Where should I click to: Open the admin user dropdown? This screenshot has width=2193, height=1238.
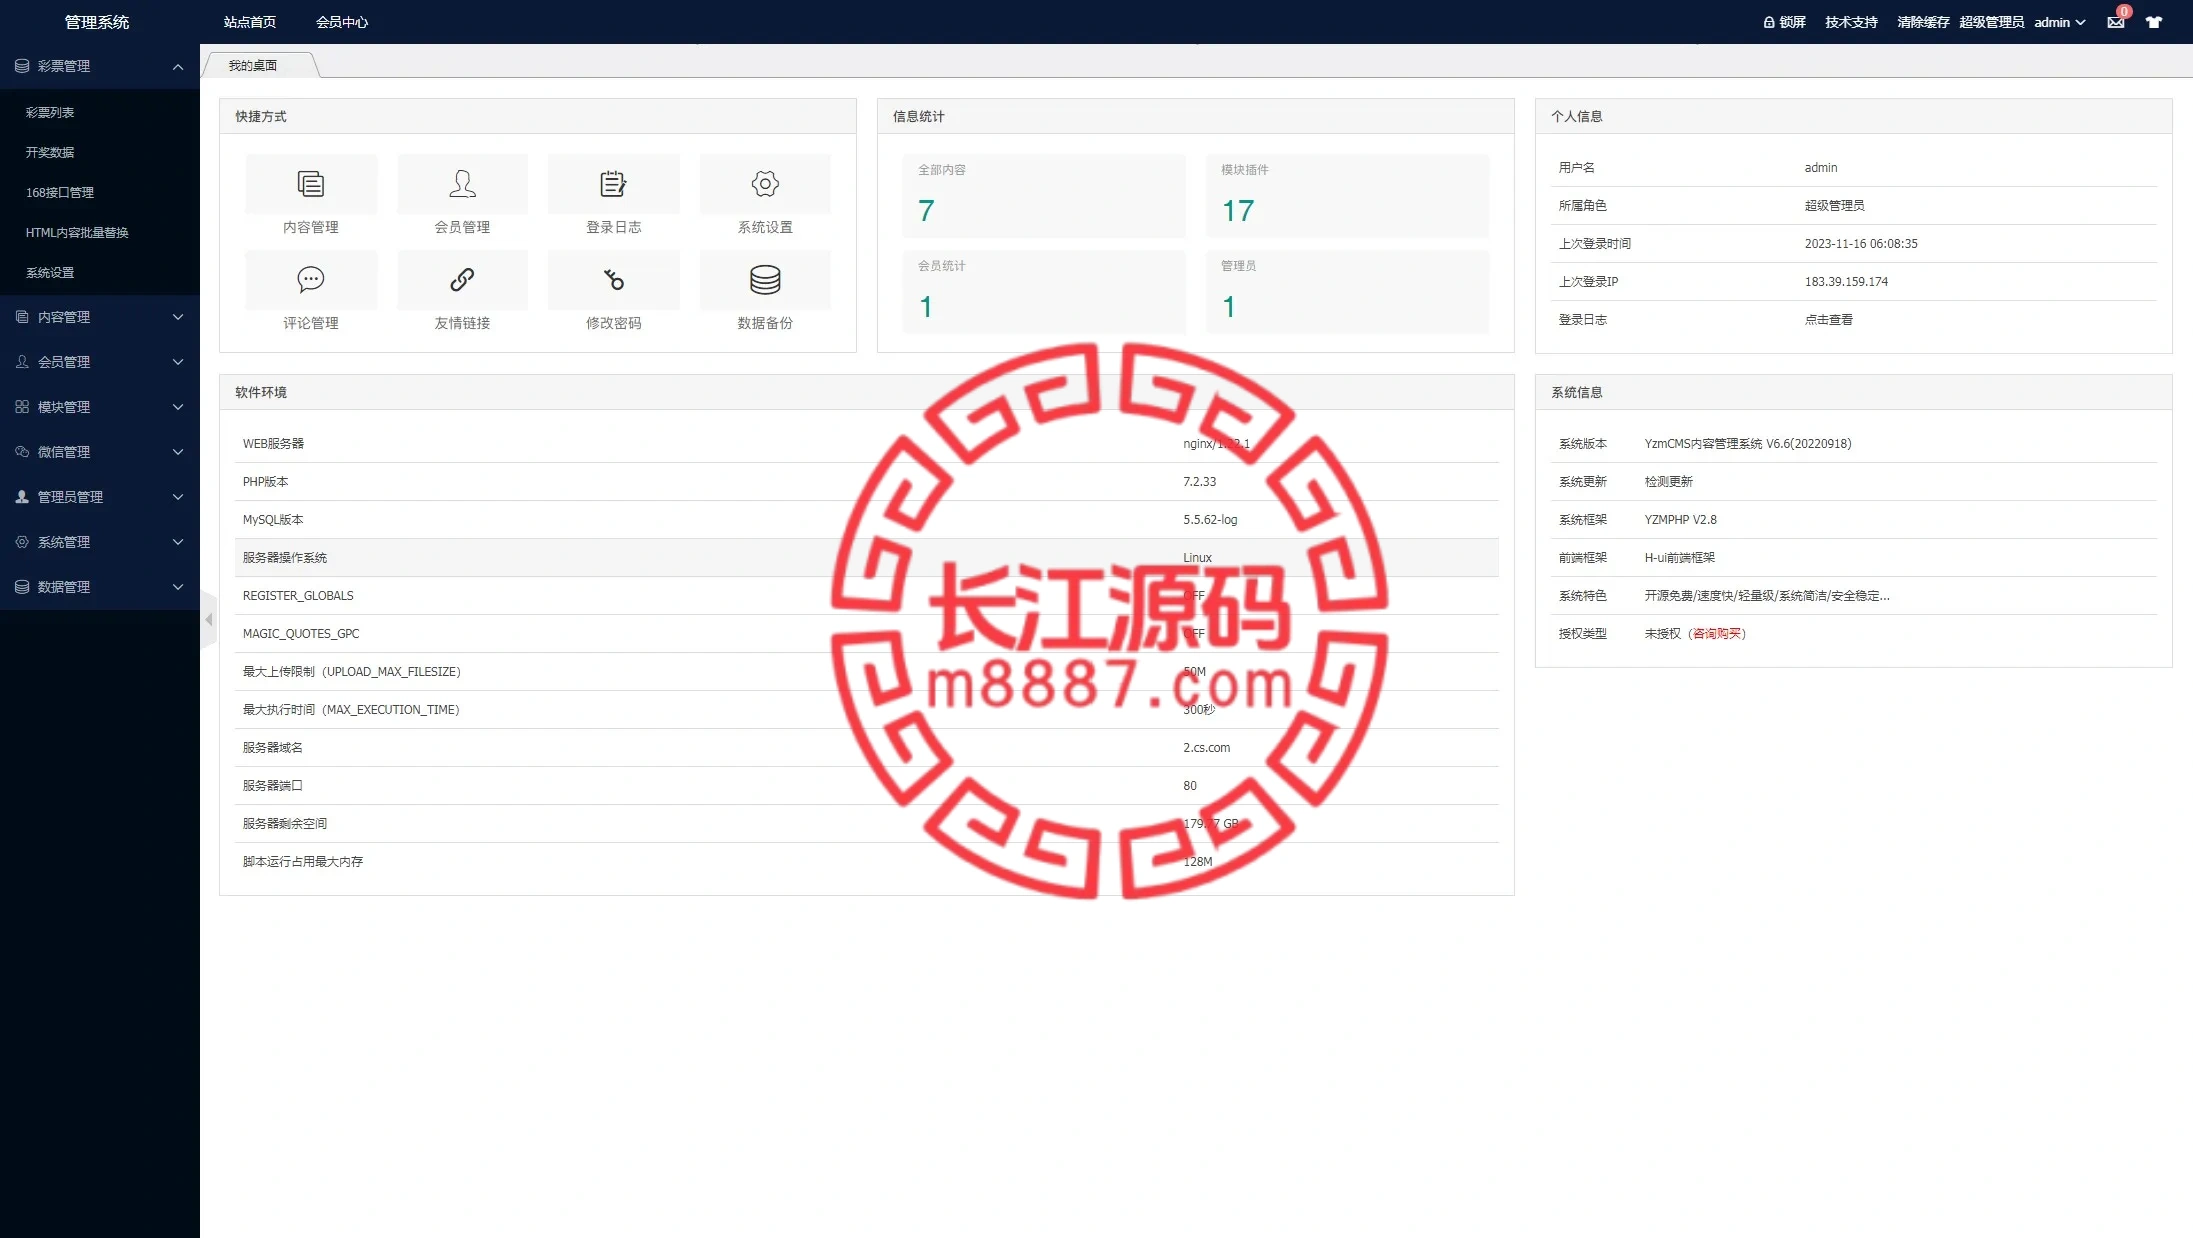(x=2059, y=22)
